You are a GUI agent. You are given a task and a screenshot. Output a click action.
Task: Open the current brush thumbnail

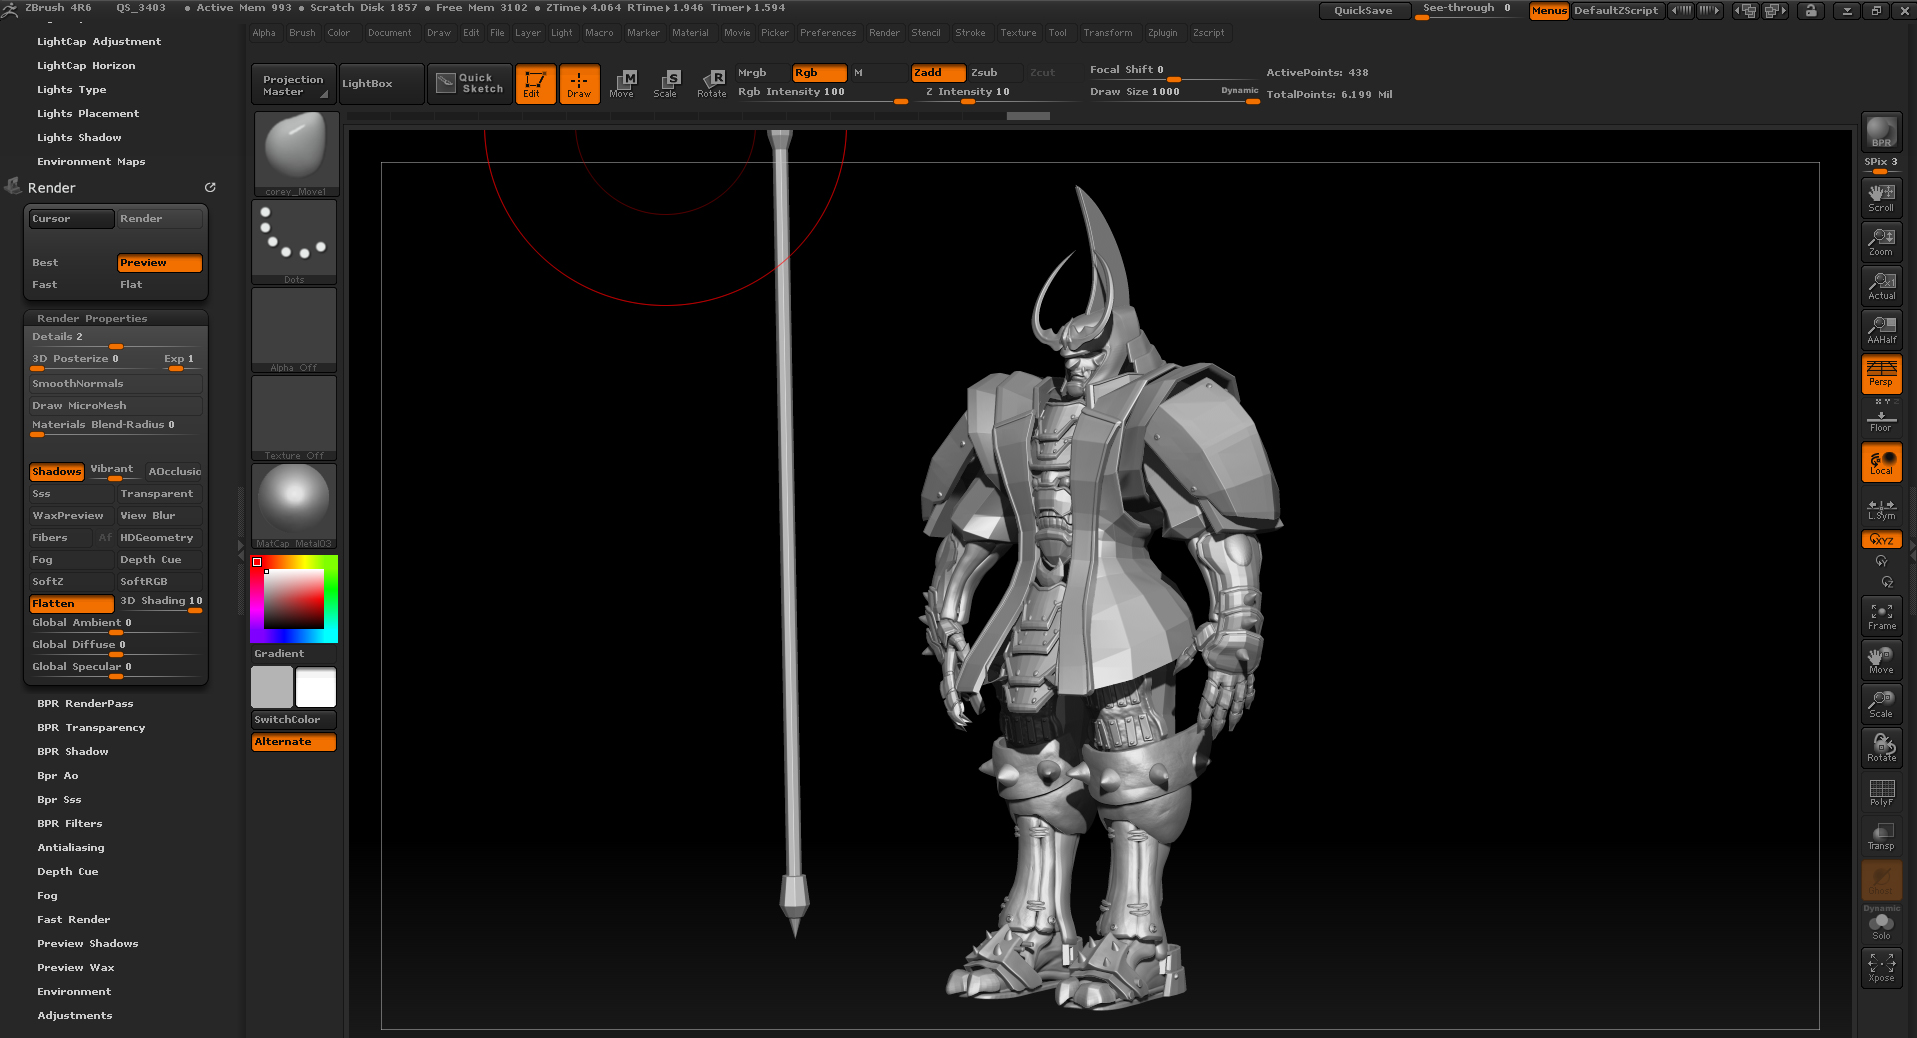click(x=296, y=154)
